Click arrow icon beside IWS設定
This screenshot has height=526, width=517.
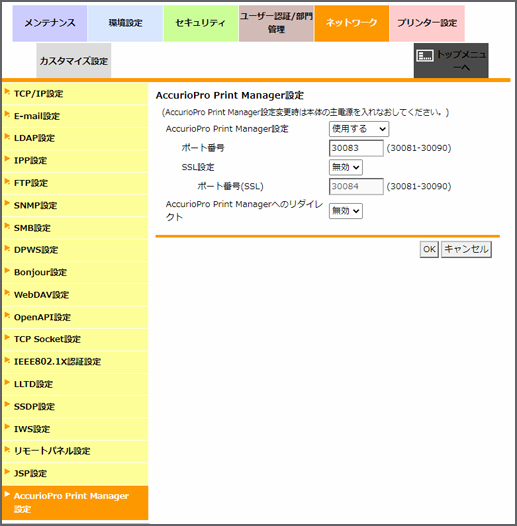tap(7, 426)
